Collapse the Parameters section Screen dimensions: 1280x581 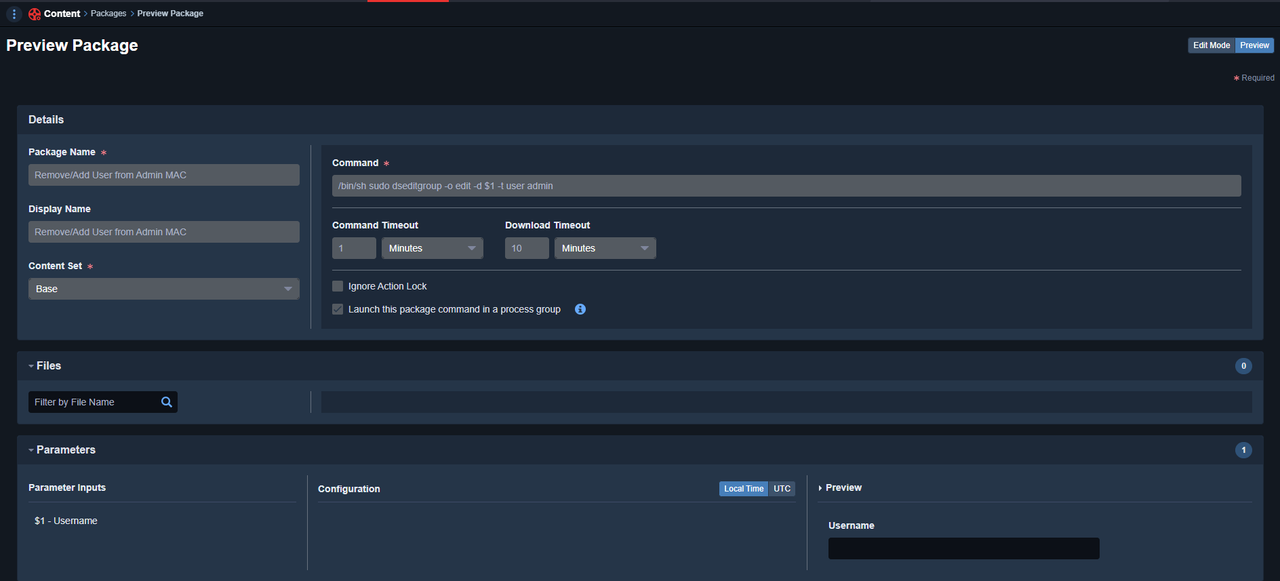pyautogui.click(x=32, y=450)
